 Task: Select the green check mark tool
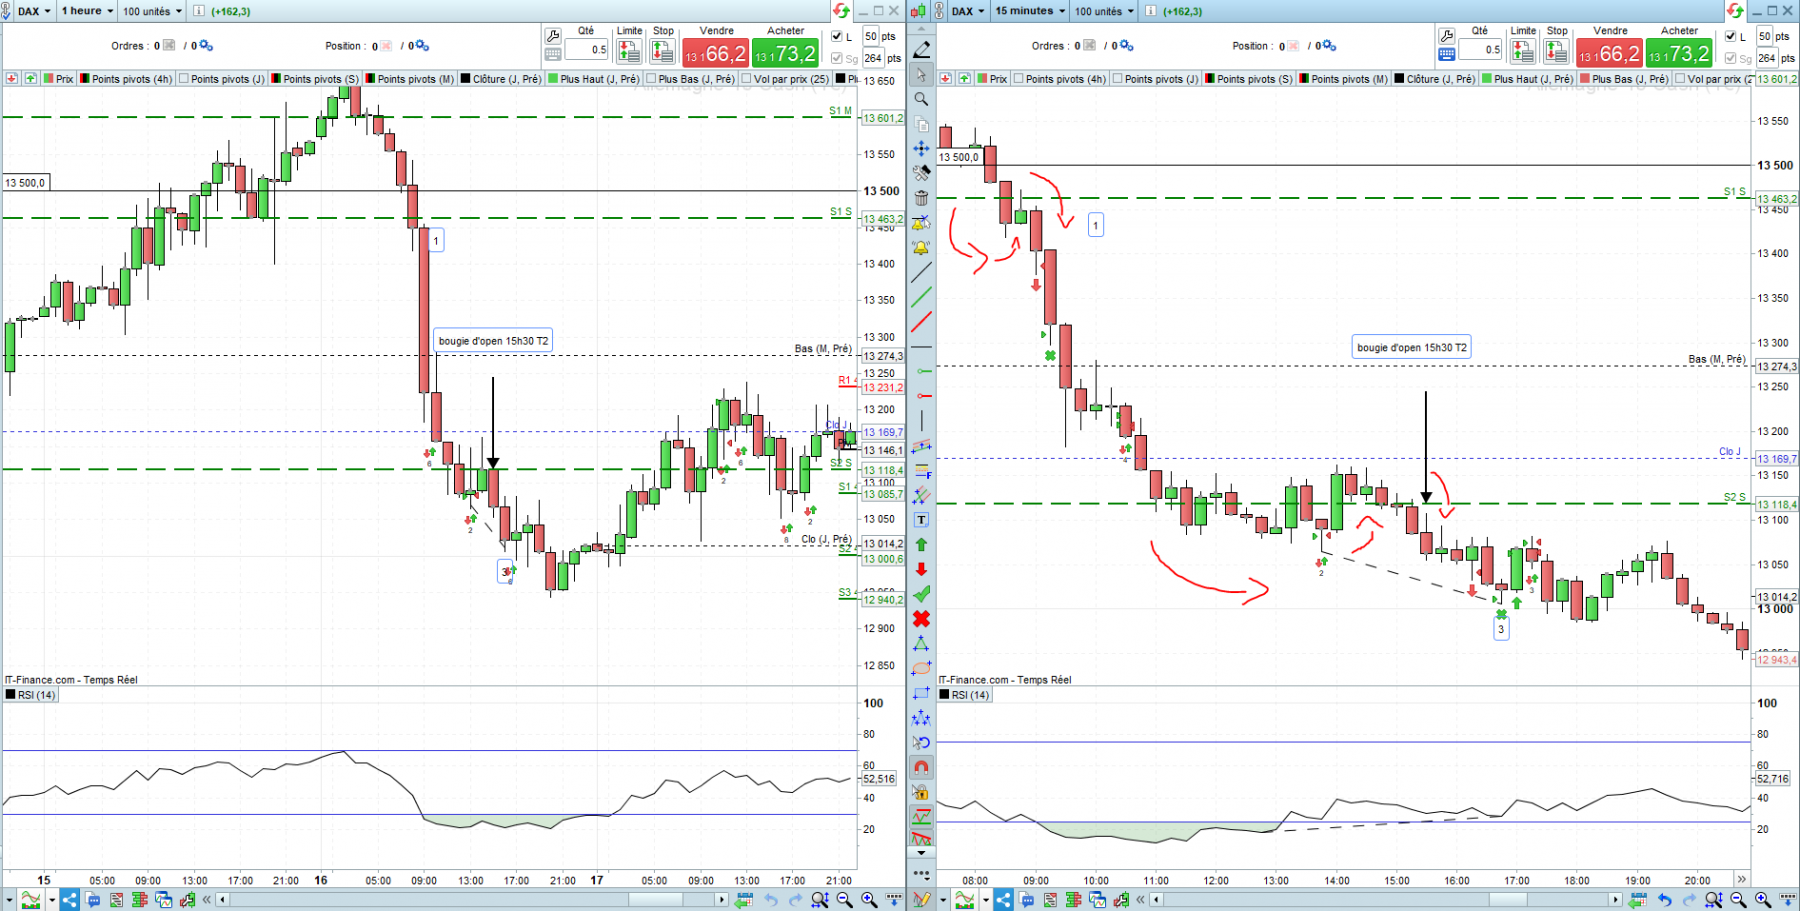pos(921,594)
